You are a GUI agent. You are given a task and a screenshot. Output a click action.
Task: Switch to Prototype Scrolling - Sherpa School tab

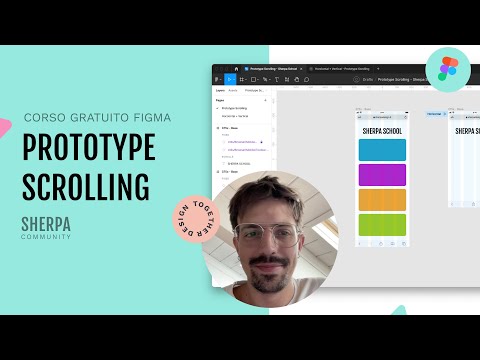click(273, 69)
